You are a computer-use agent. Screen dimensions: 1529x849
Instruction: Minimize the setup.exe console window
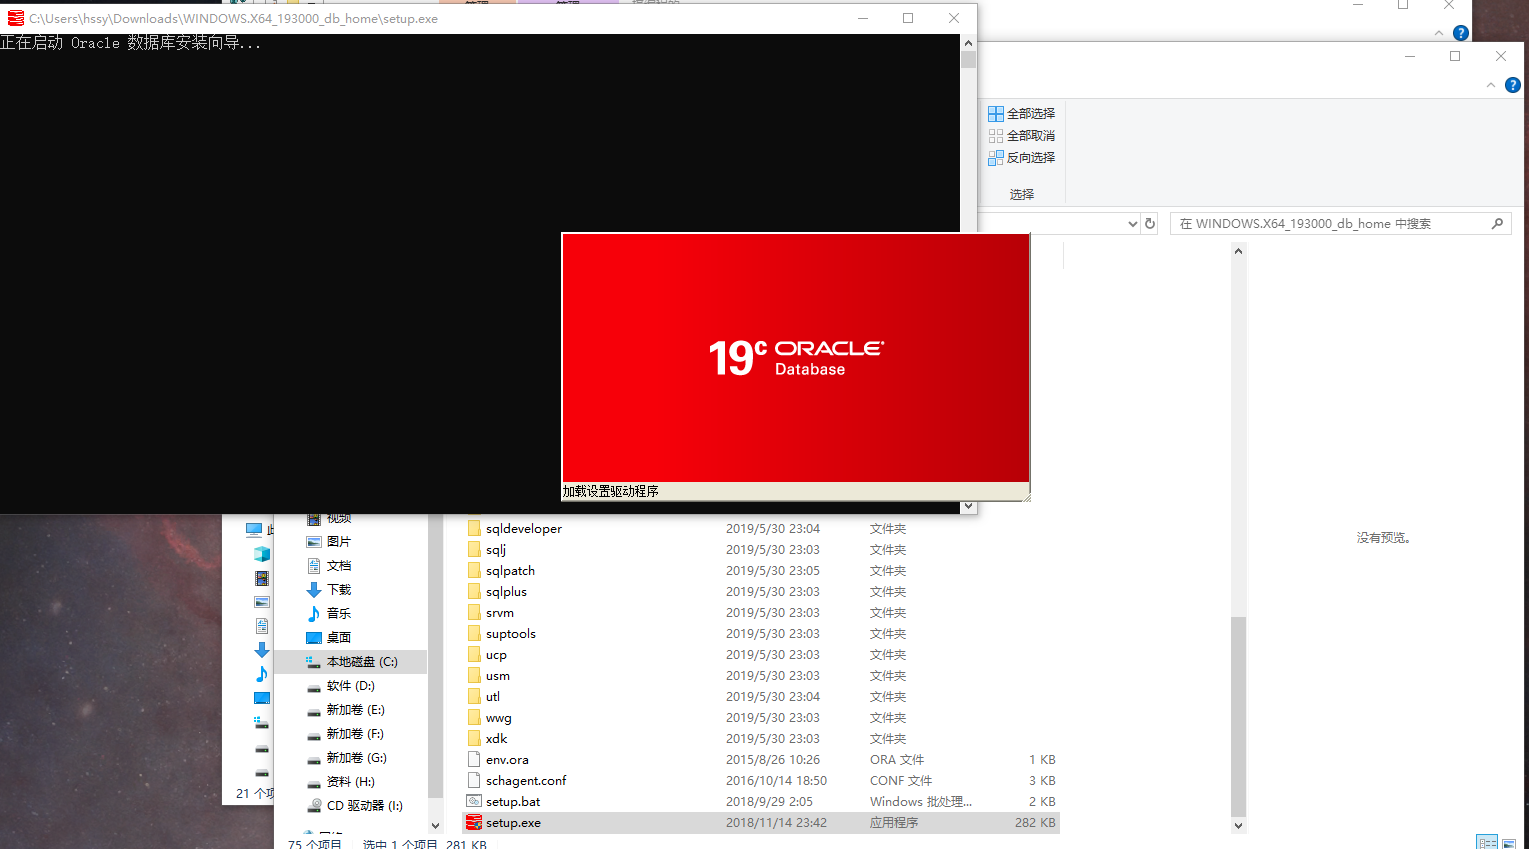tap(862, 18)
